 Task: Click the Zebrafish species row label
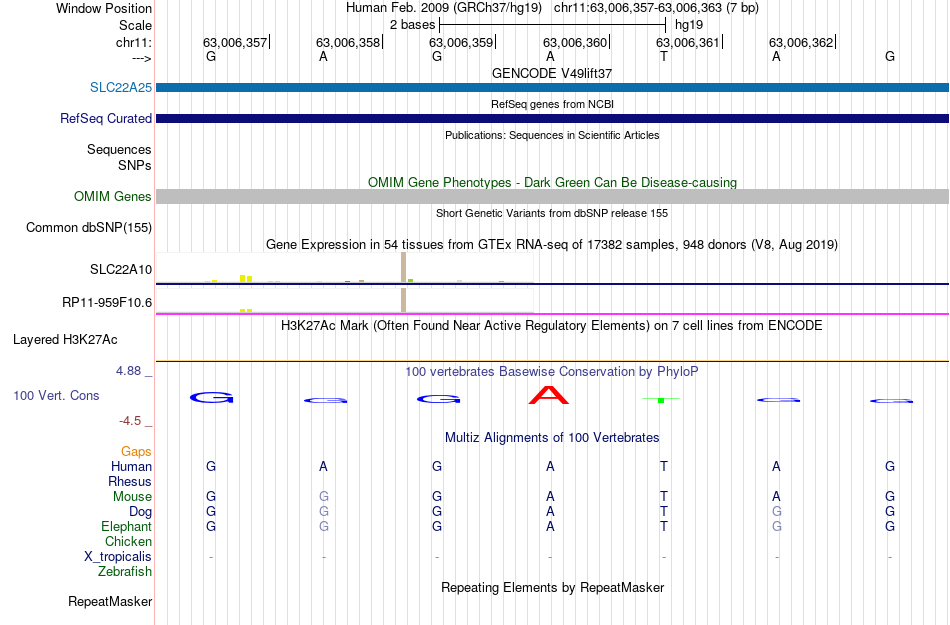(x=125, y=572)
